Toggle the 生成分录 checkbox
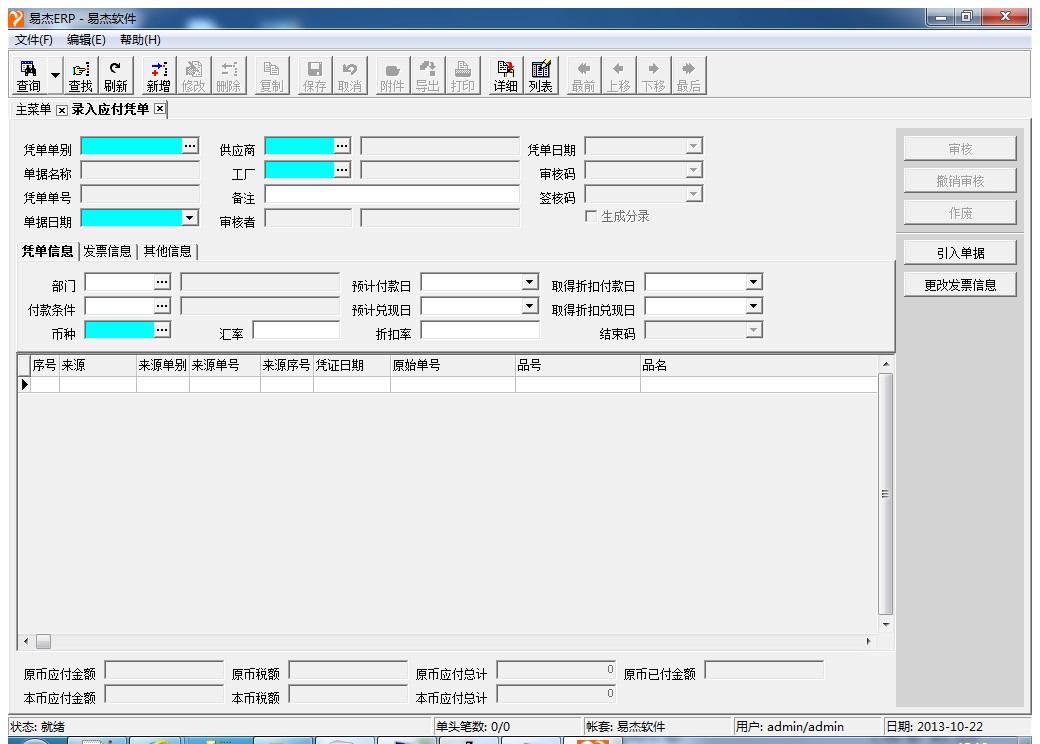Image resolution: width=1040 pixels, height=744 pixels. 591,217
